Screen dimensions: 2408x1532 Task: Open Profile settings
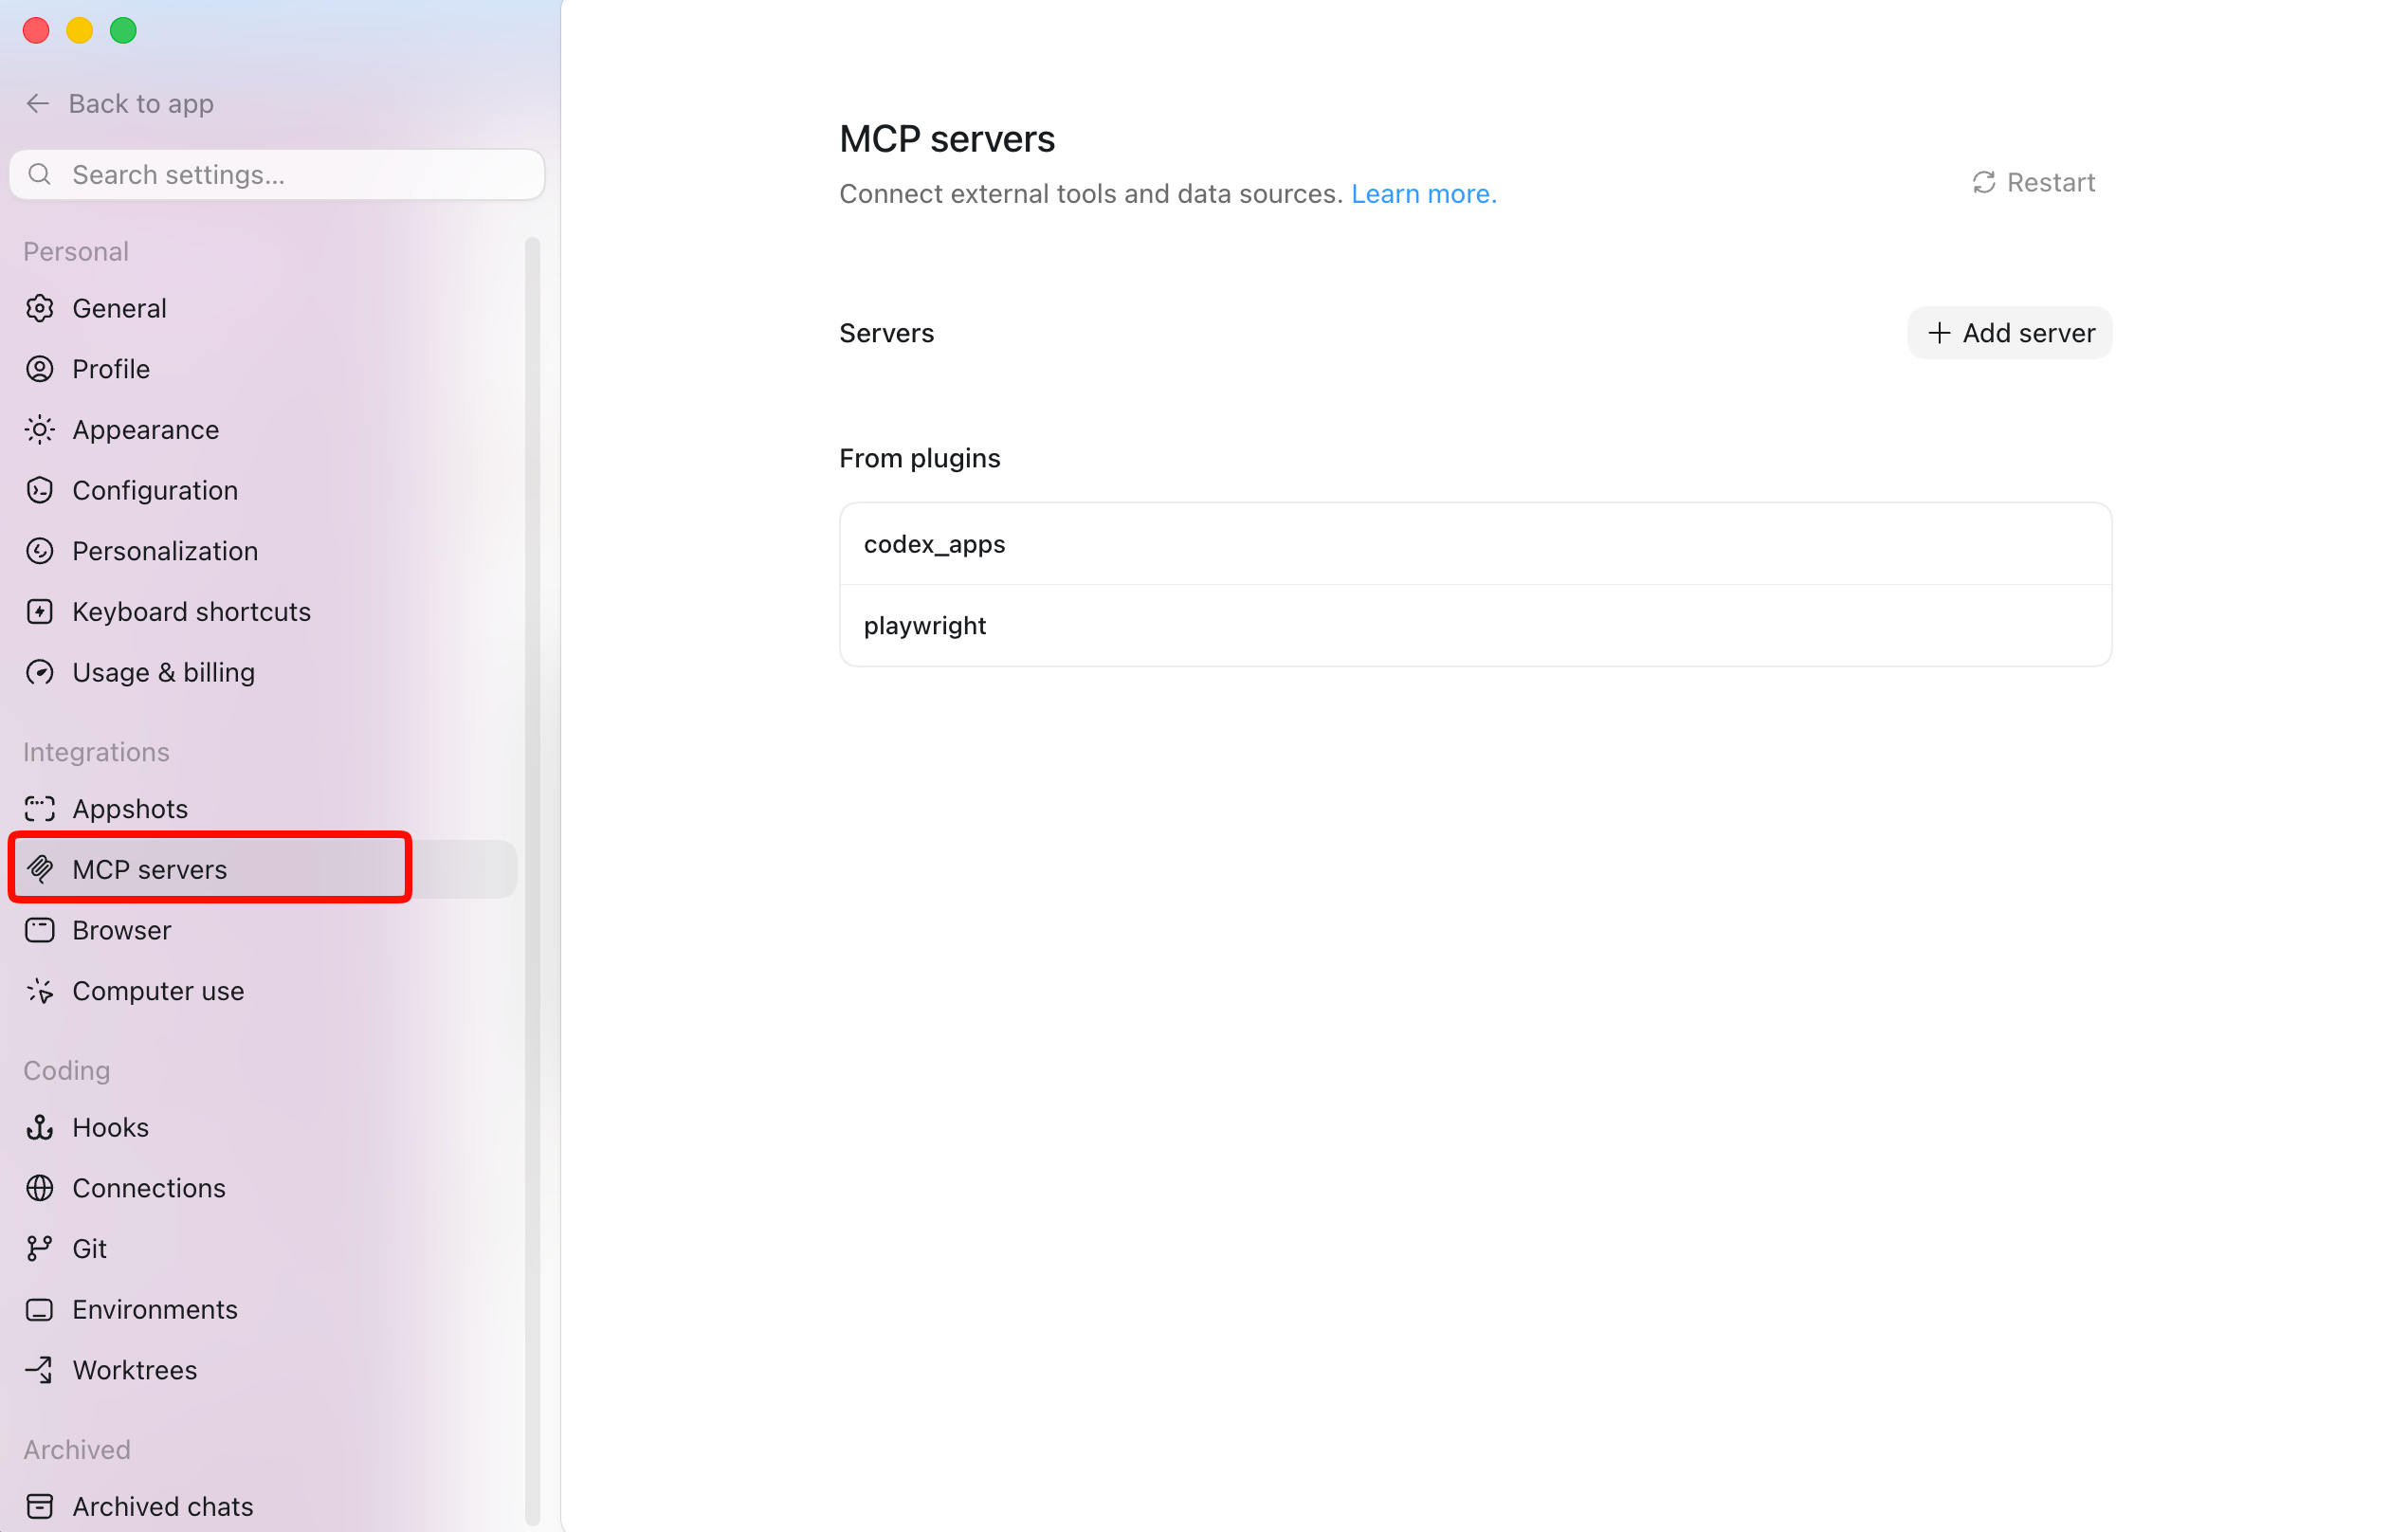[x=264, y=369]
